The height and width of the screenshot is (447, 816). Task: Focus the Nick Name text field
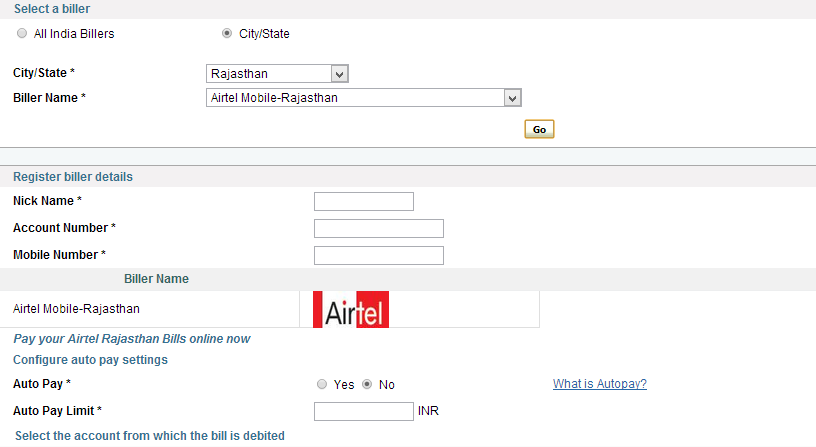(x=363, y=202)
